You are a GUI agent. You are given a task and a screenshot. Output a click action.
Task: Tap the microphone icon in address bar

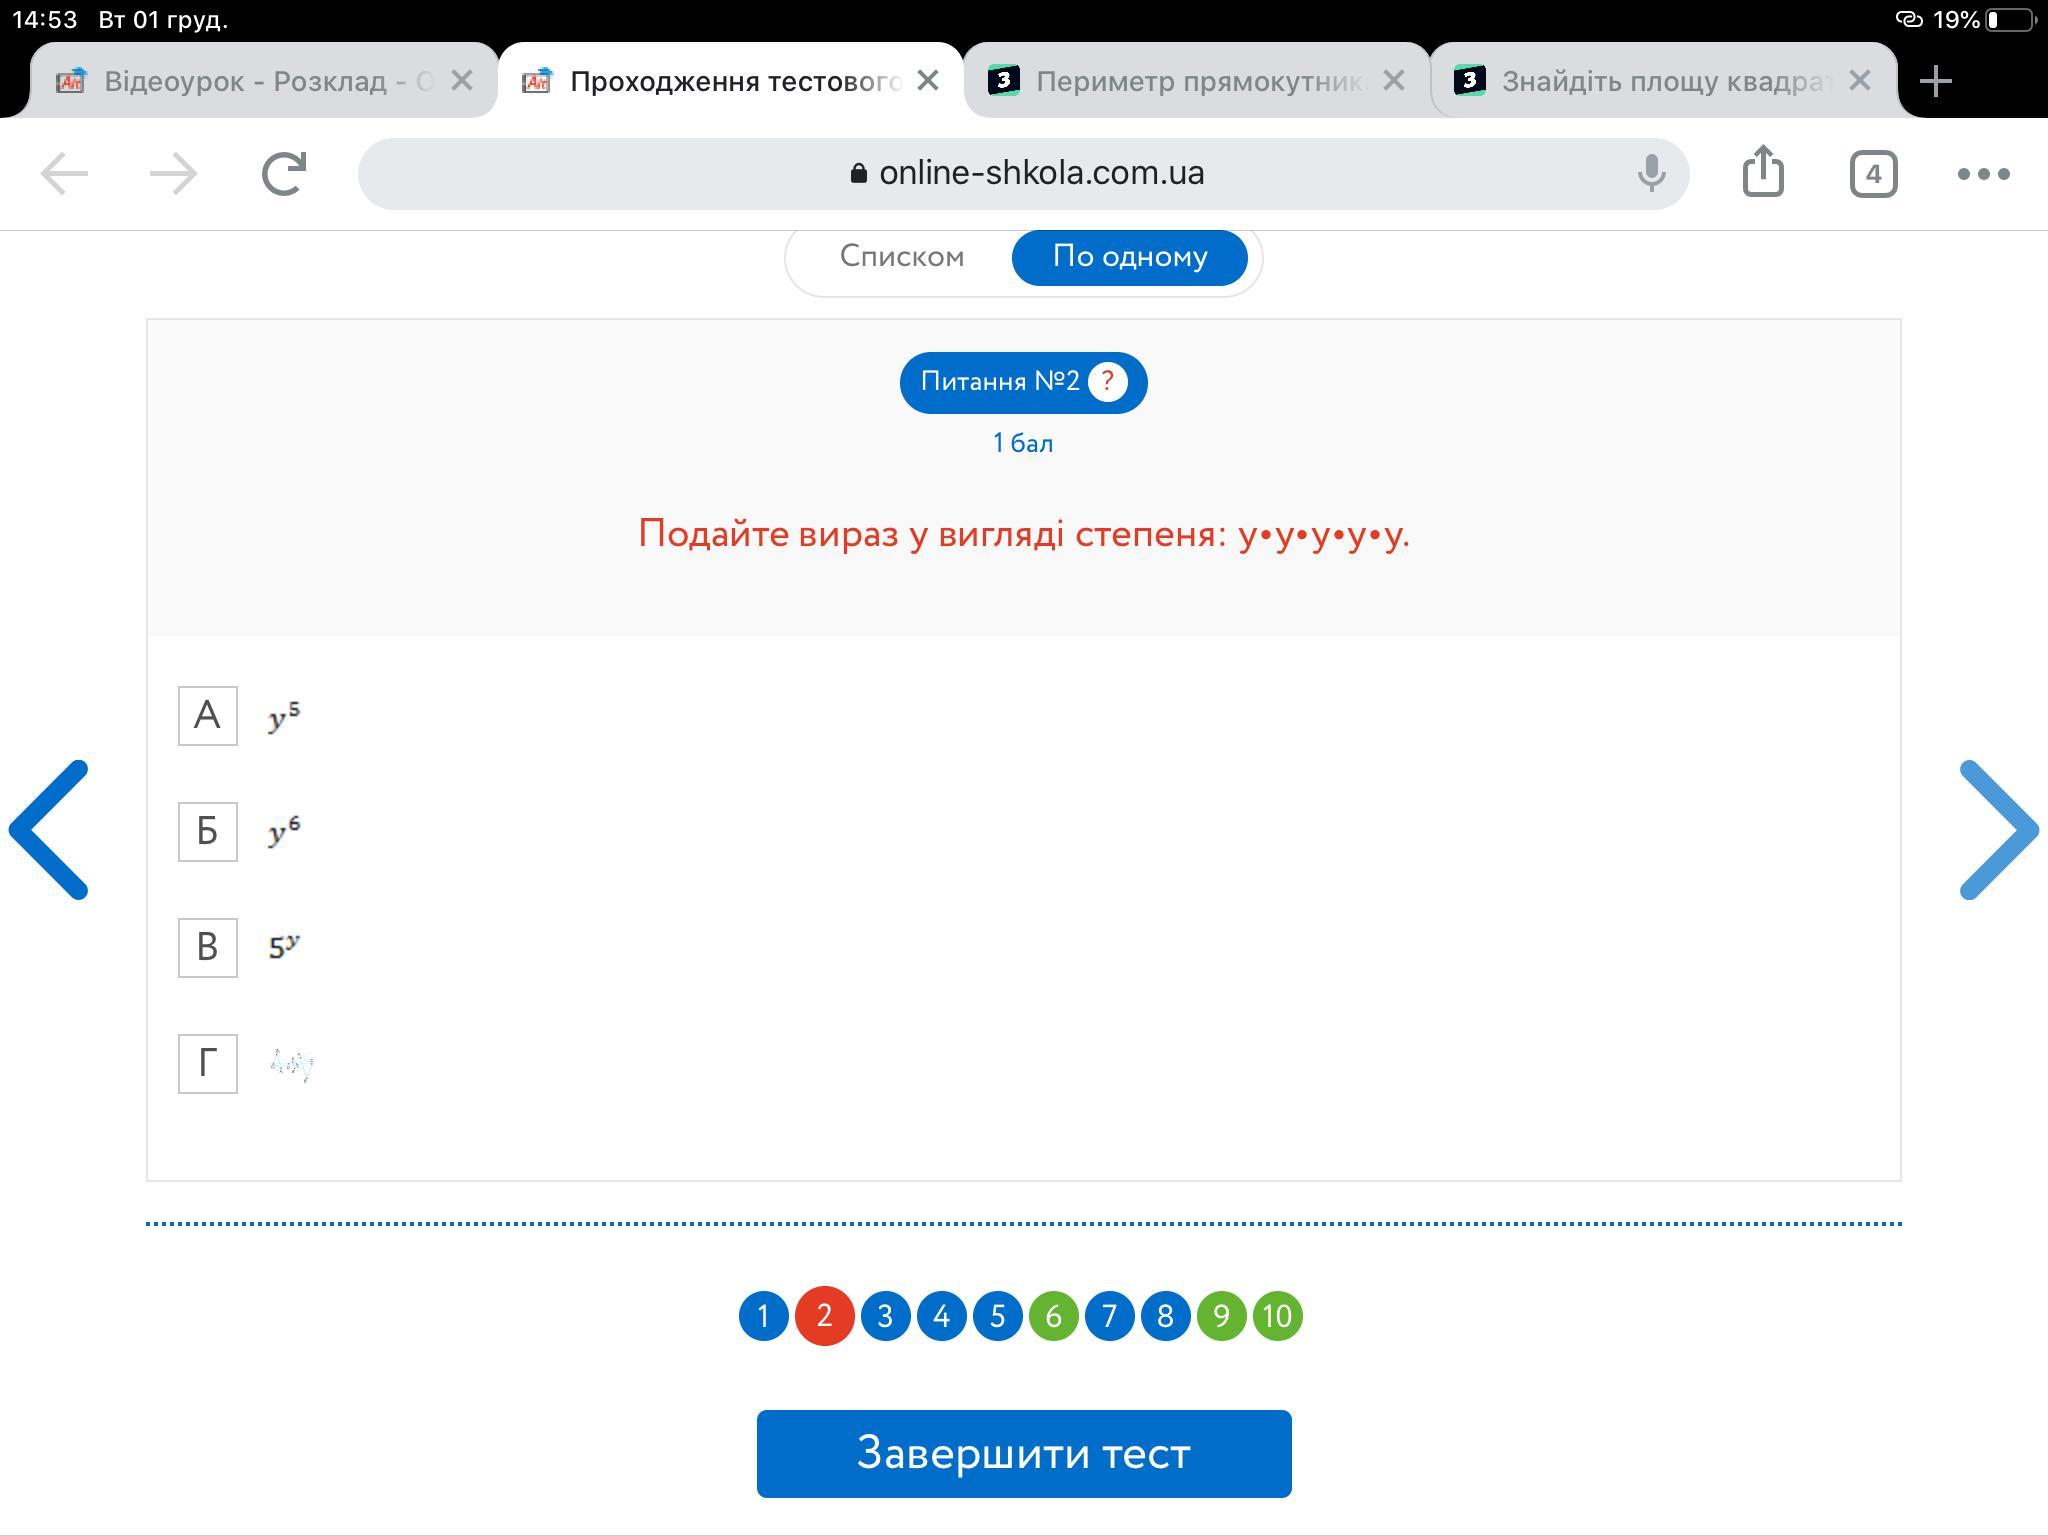coord(1651,174)
